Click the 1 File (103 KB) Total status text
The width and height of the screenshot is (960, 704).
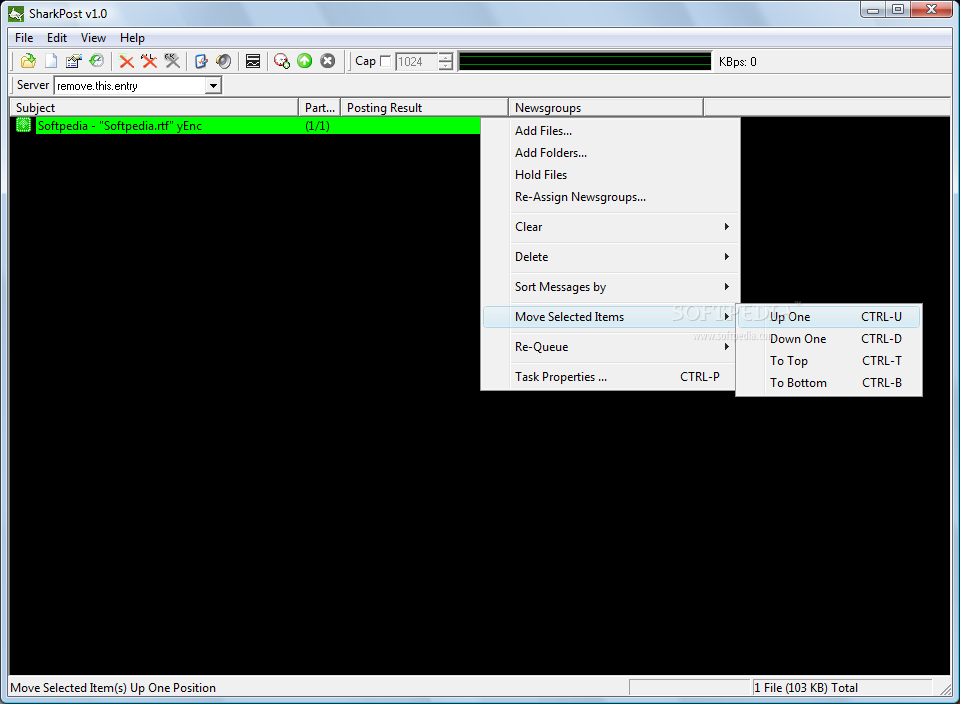(806, 688)
